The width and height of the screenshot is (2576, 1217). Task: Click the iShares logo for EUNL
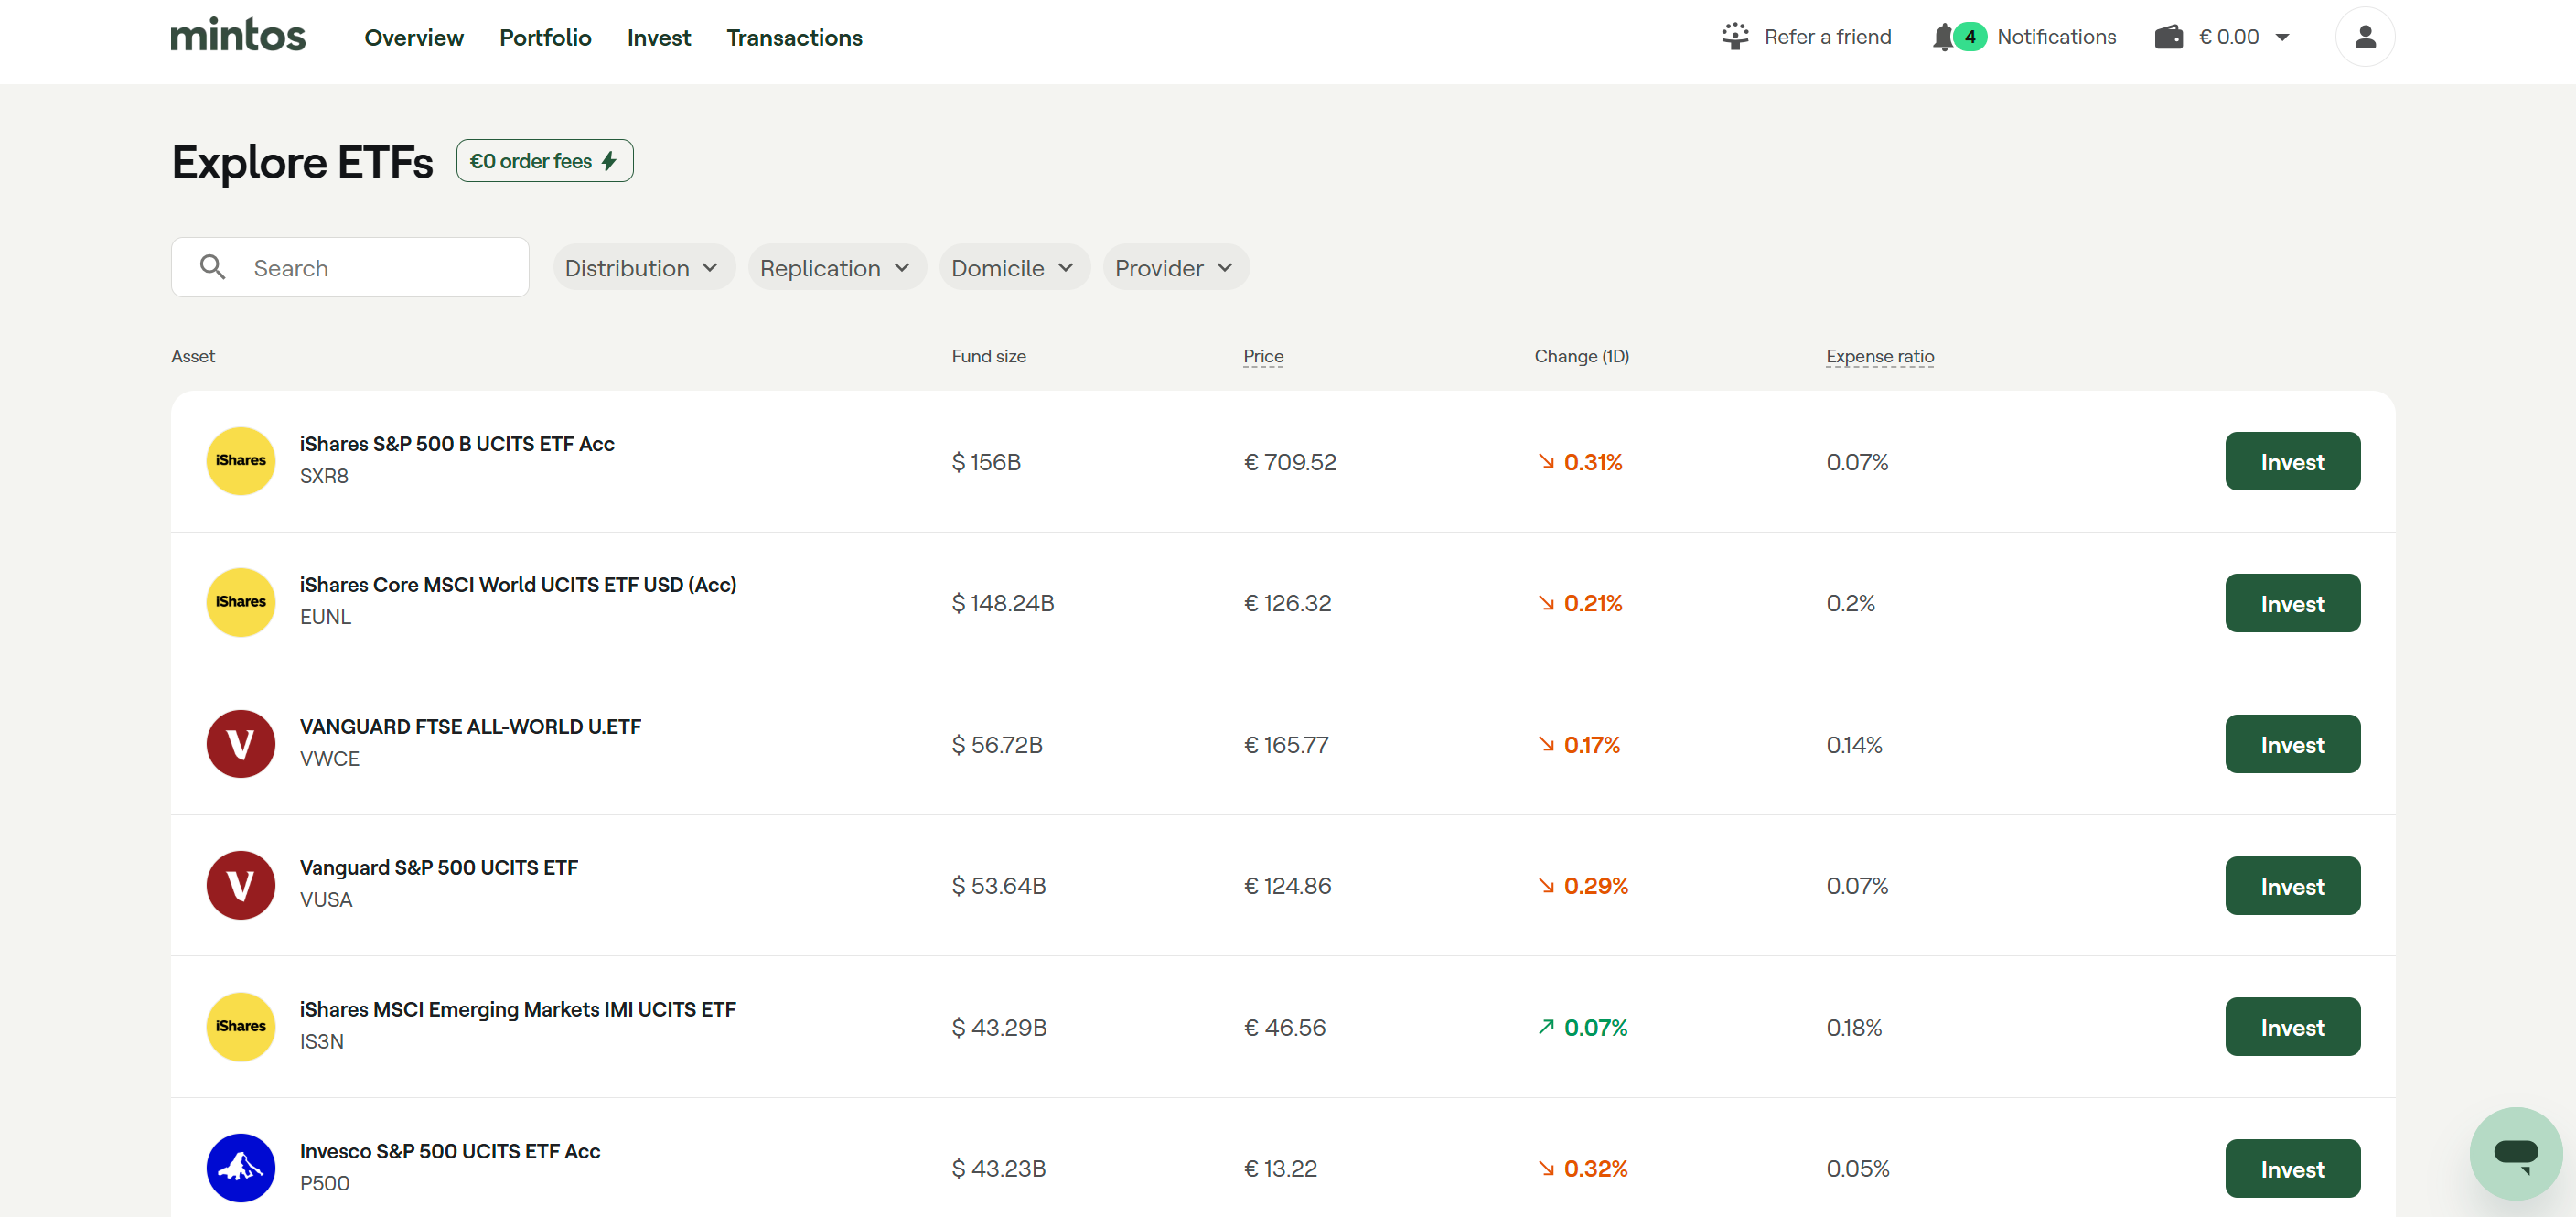tap(241, 602)
